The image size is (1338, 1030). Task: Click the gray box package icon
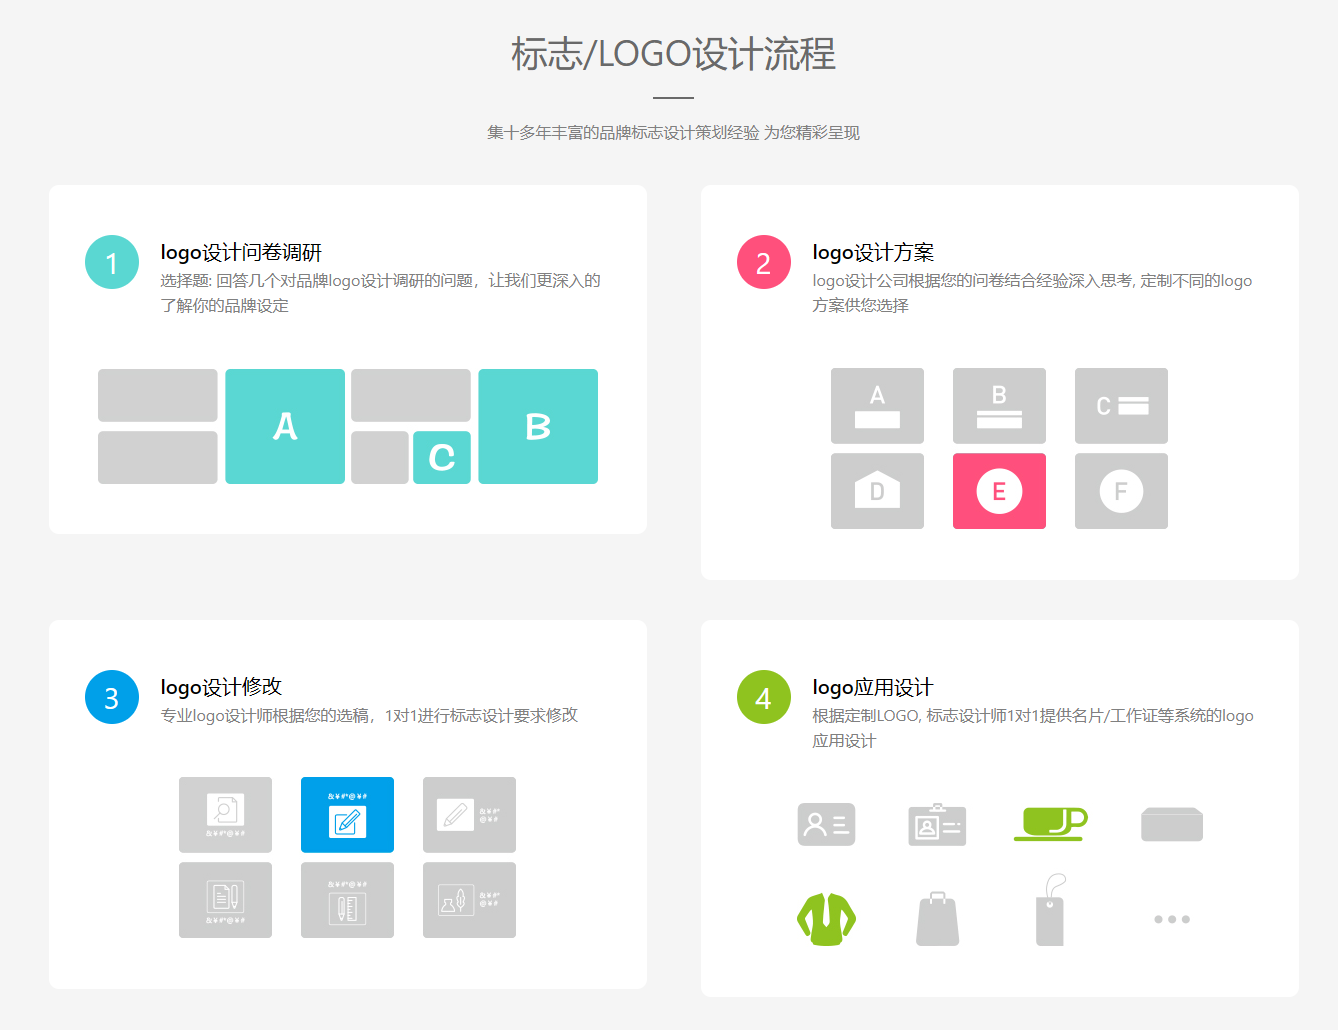pos(1172,824)
